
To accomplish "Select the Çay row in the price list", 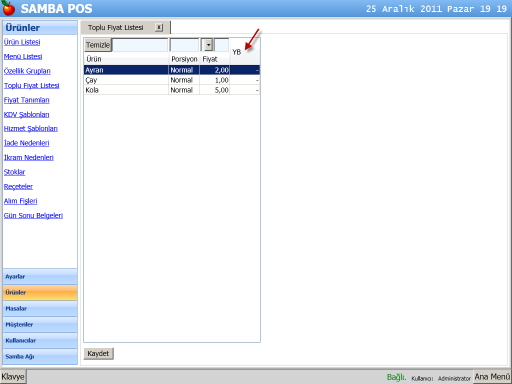I will 172,80.
